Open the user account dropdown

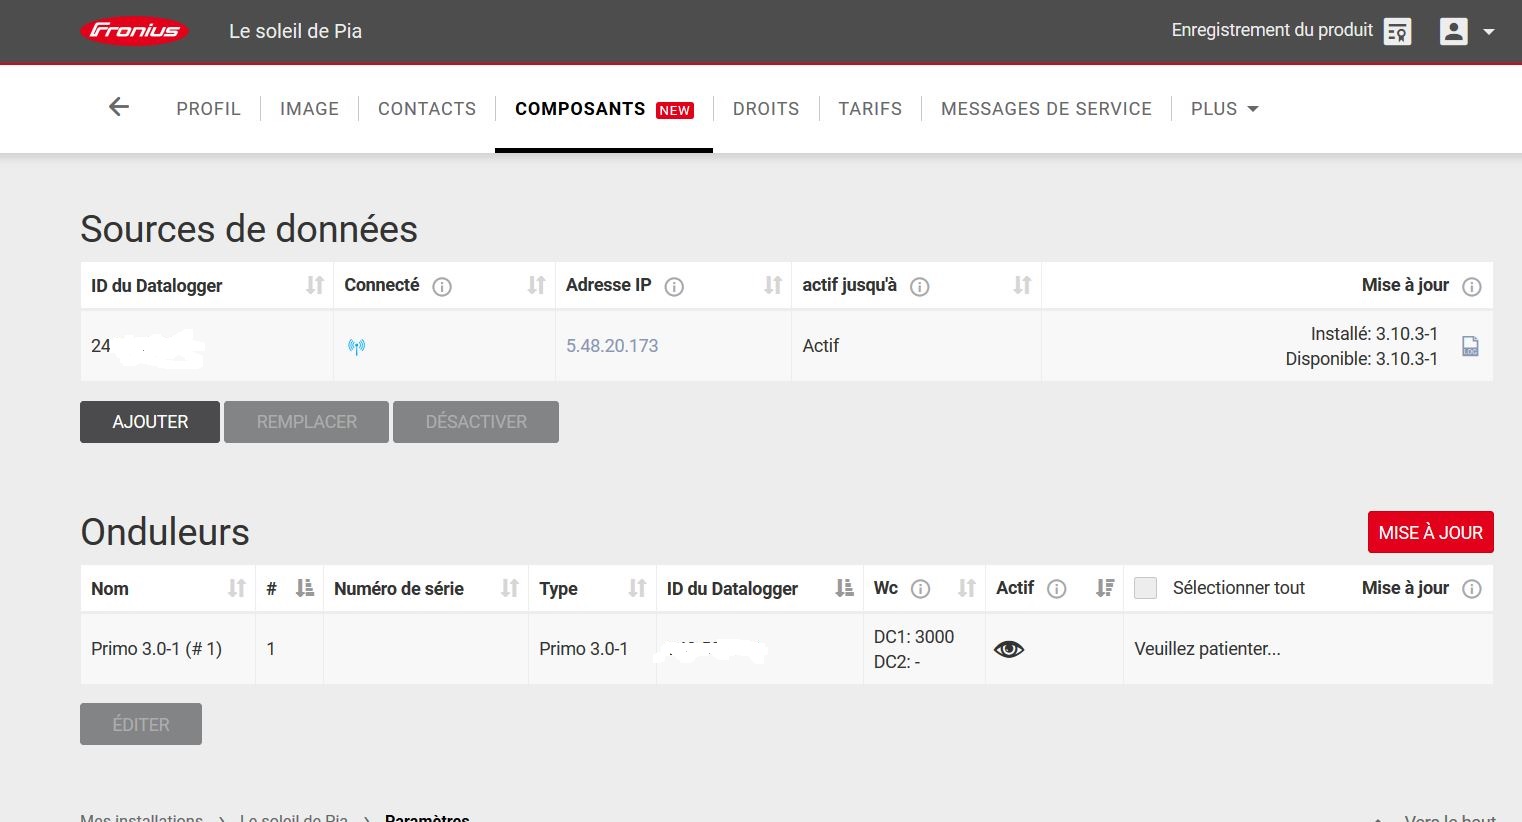tap(1466, 32)
